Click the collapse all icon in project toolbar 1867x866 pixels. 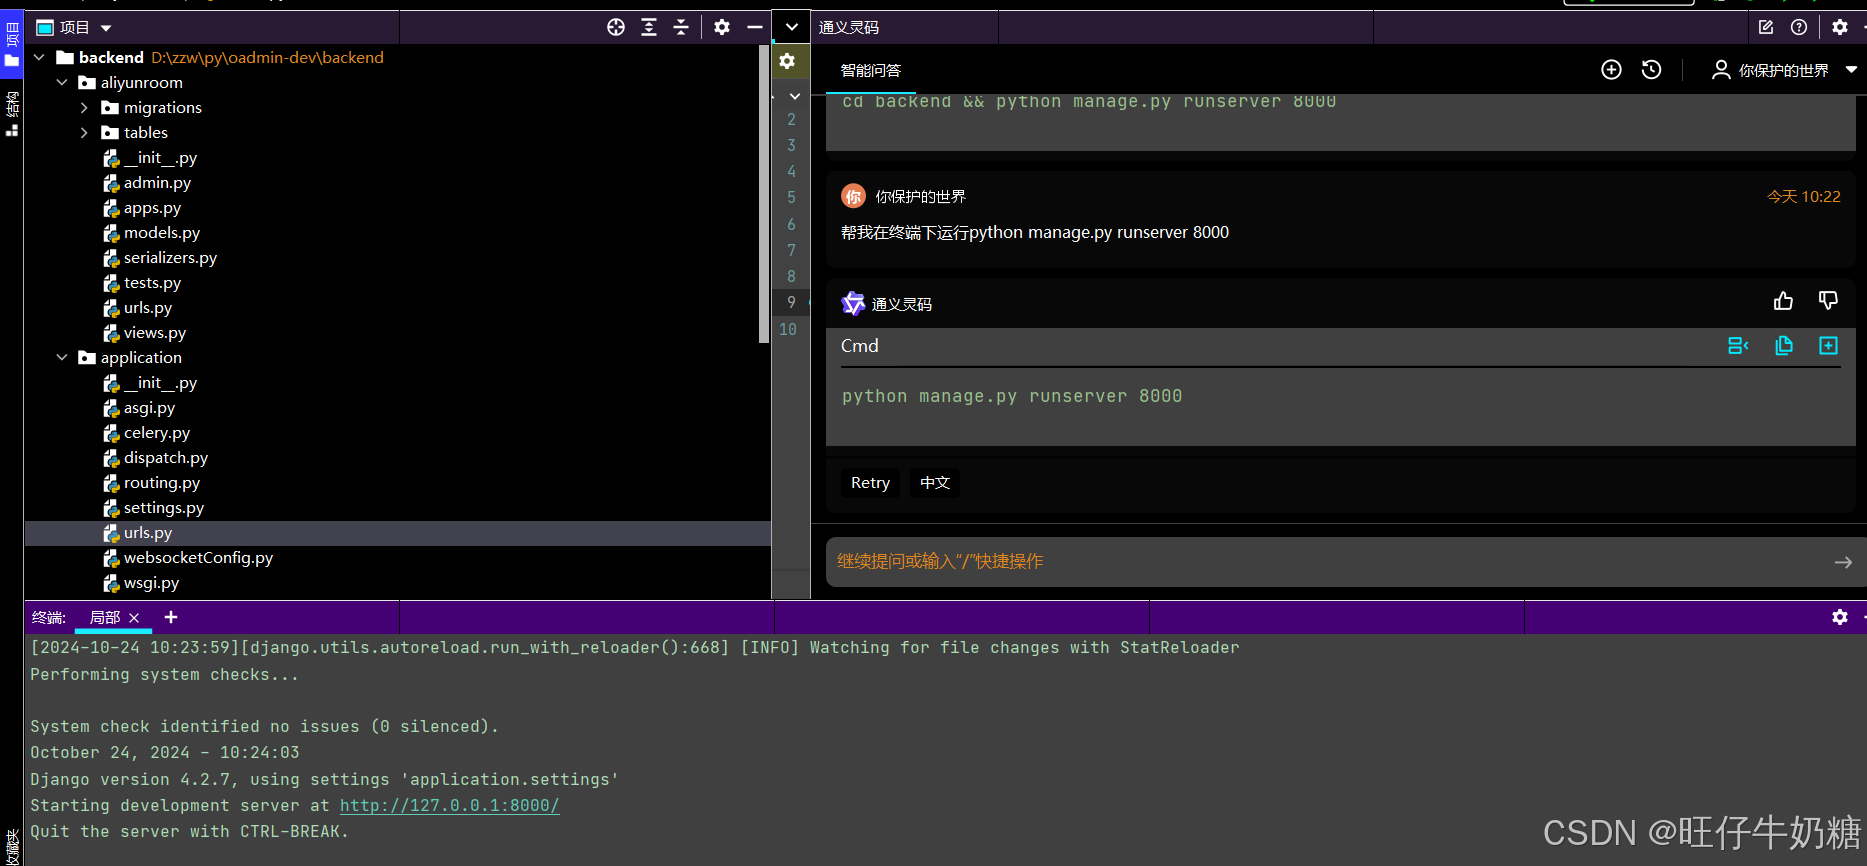(681, 28)
